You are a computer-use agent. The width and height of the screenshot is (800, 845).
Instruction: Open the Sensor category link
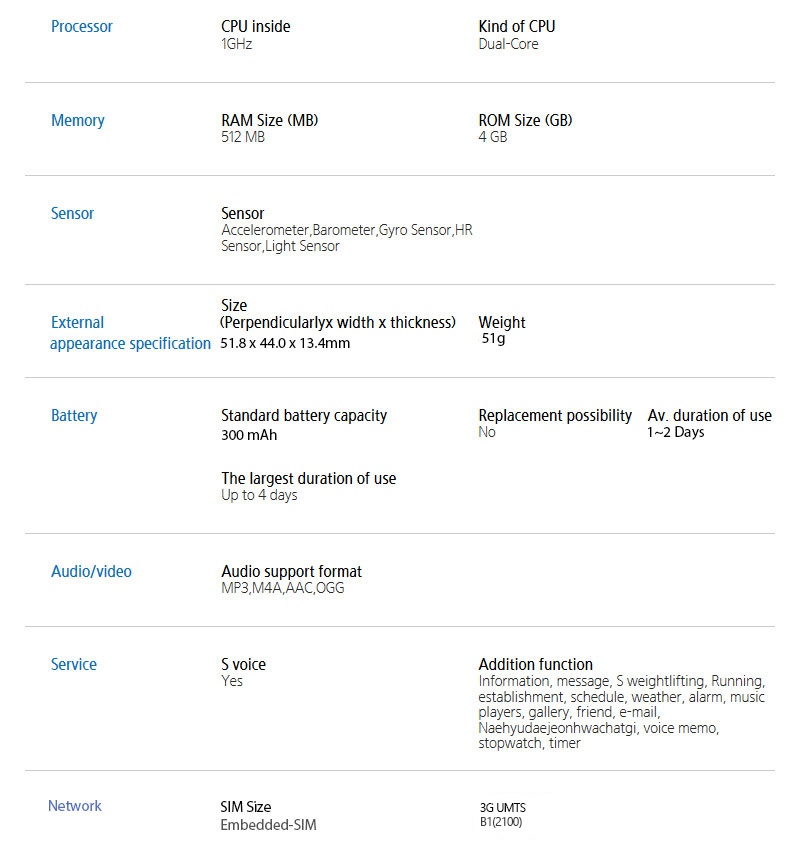point(73,214)
